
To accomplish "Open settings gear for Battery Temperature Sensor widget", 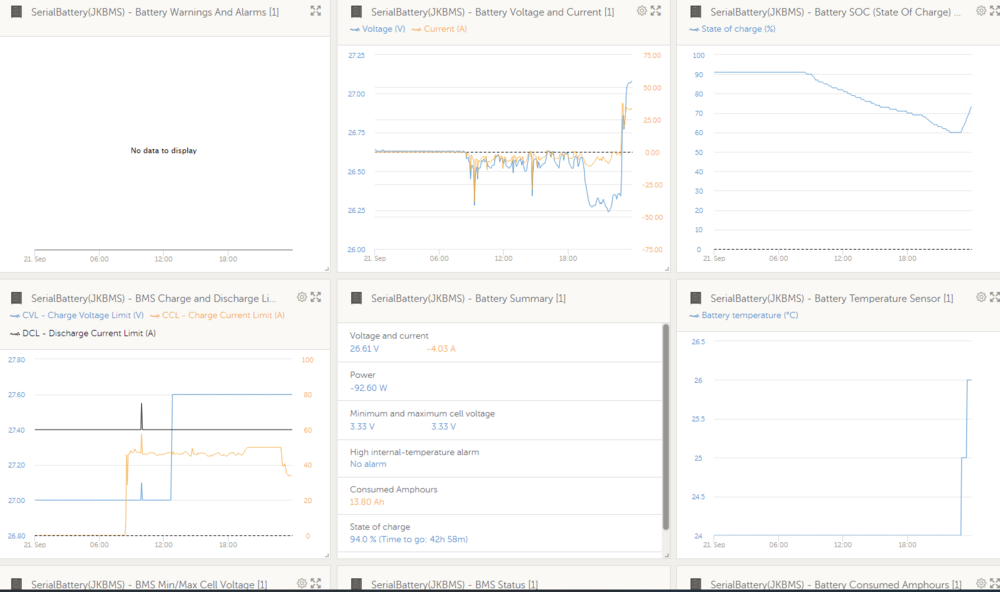I will tap(981, 297).
